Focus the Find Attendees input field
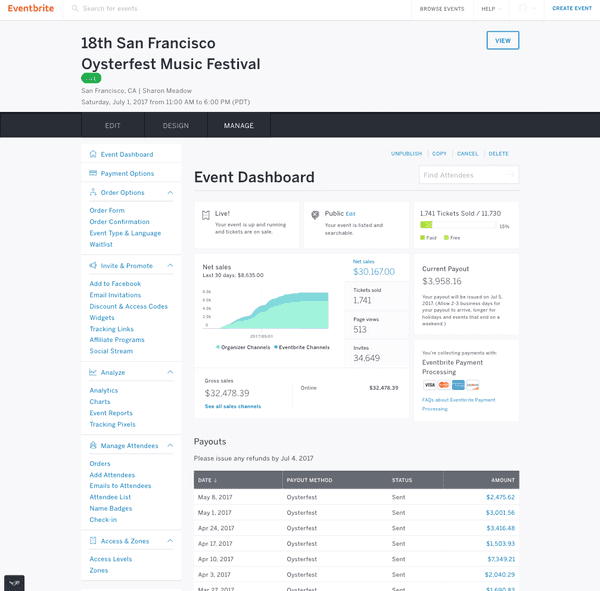This screenshot has width=600, height=591. point(469,175)
